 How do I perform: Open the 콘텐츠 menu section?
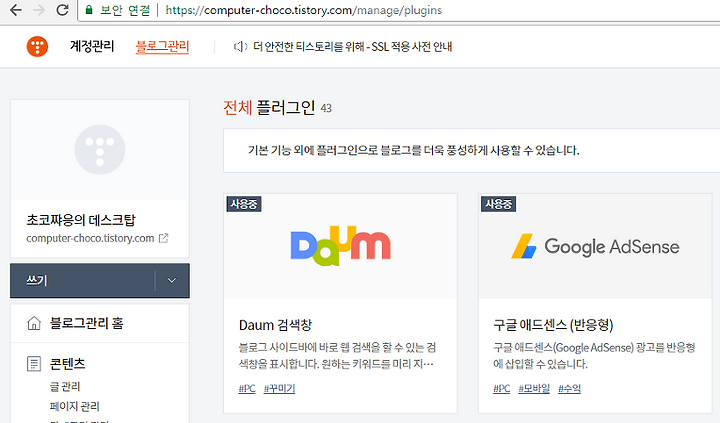[68, 364]
